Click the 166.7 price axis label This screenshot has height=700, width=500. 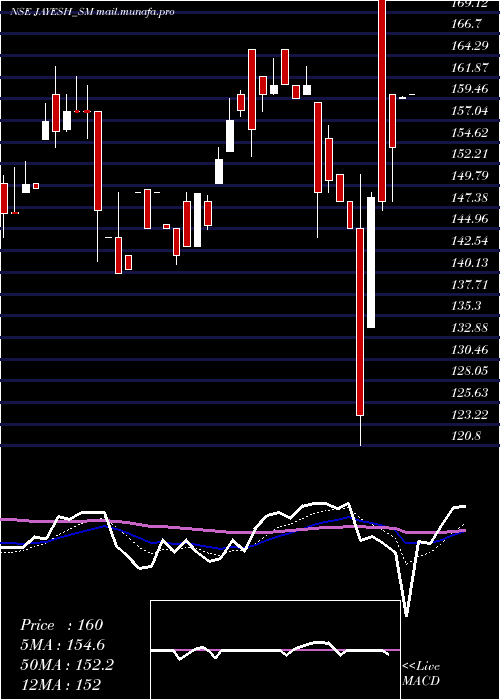click(466, 24)
